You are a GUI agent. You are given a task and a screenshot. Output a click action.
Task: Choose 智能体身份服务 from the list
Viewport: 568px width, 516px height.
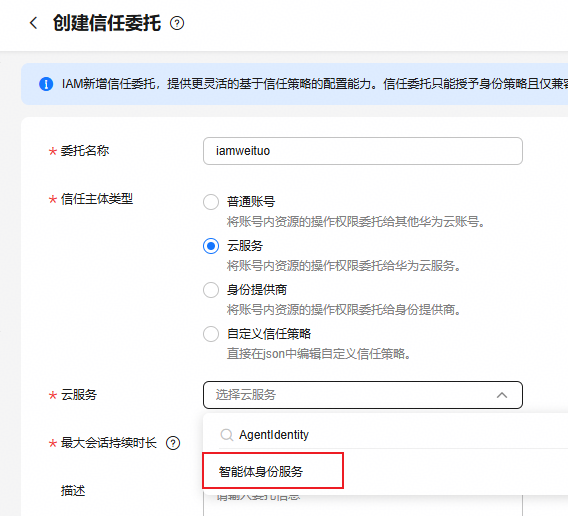[x=273, y=471]
